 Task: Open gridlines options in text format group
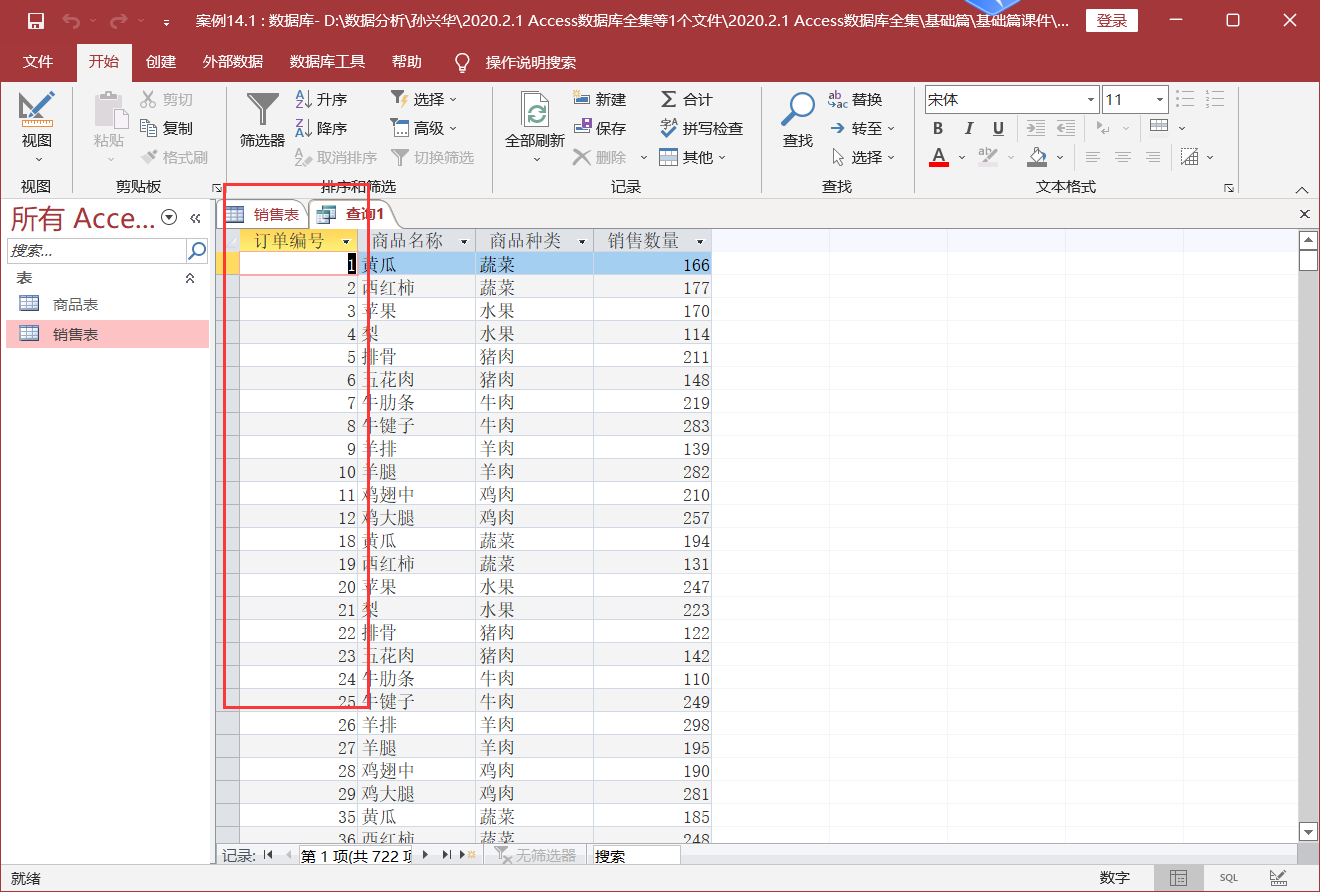point(1166,127)
